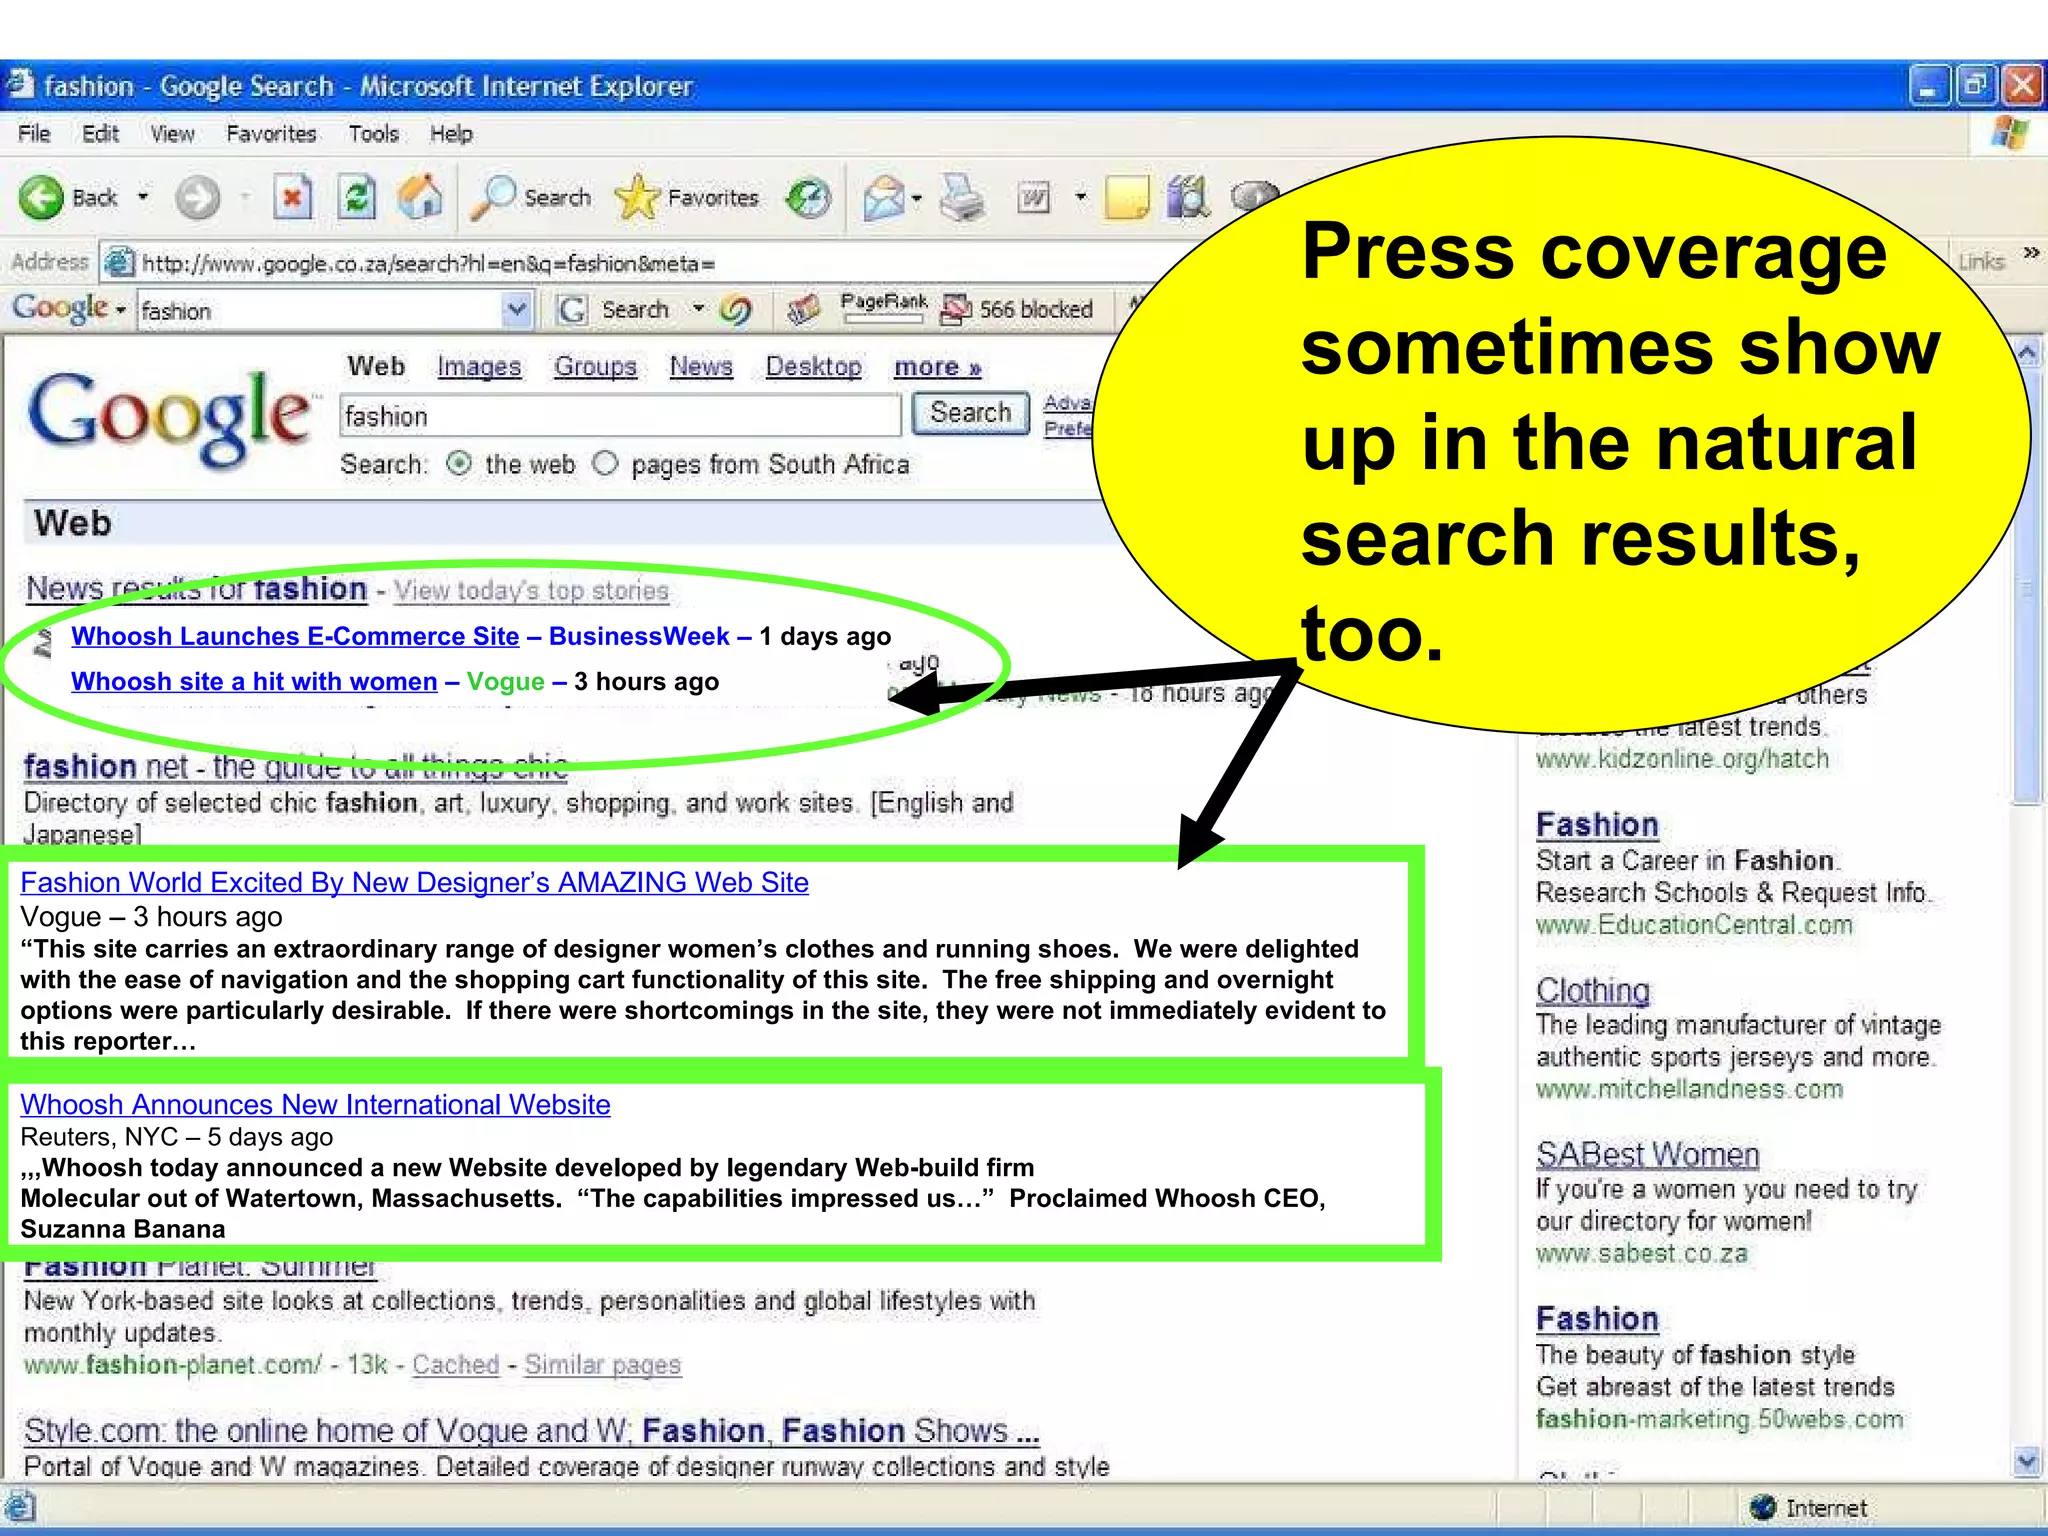Stop page loading with the red X icon
The image size is (2048, 1536).
tap(292, 197)
